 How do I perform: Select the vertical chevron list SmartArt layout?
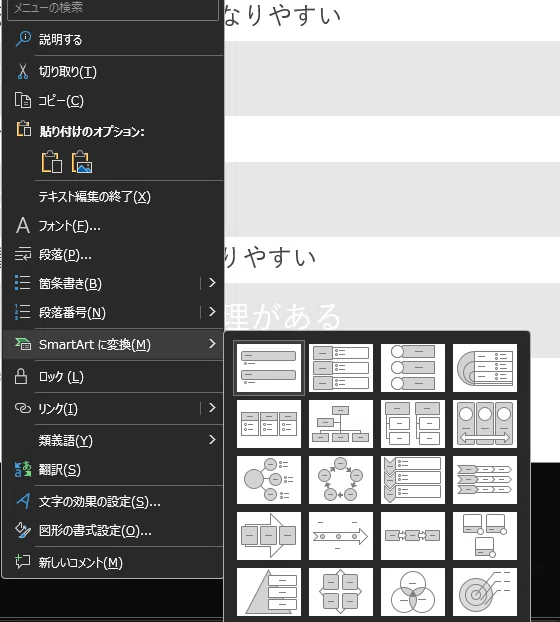413,480
